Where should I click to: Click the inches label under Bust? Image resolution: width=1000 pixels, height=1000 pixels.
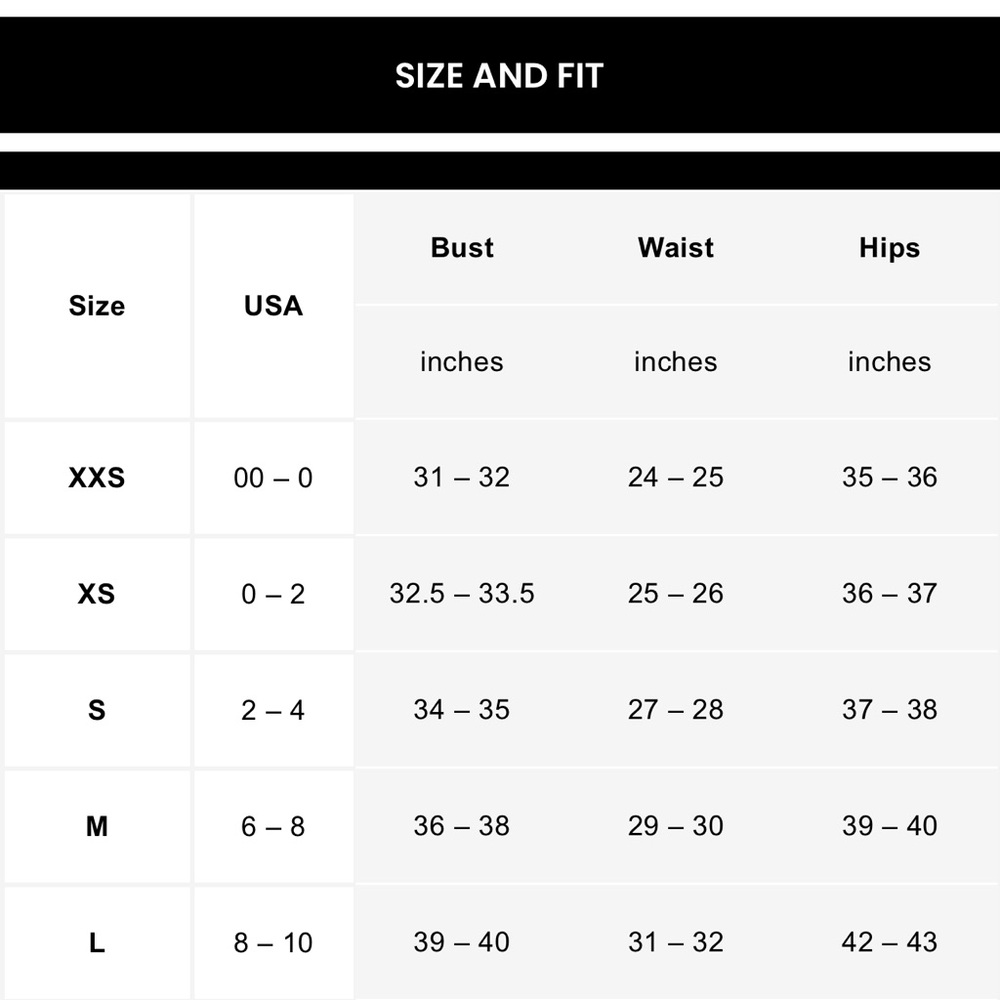[x=462, y=362]
